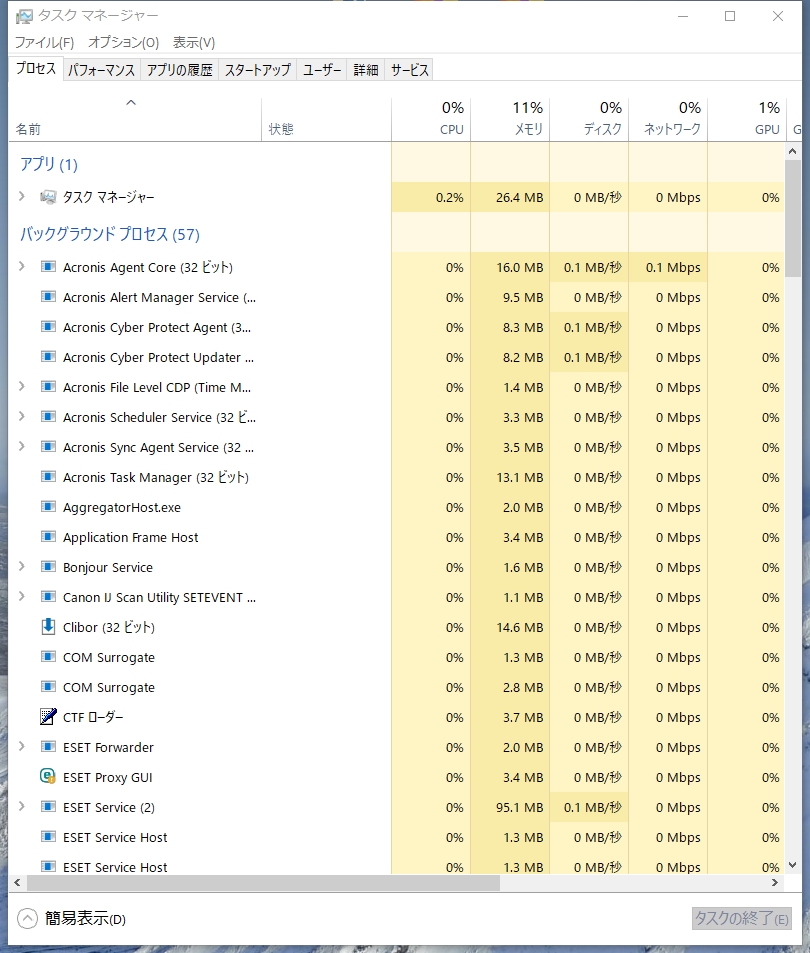Screen dimensions: 810x953
Task: Switch to the 詳細 tab
Action: [366, 70]
